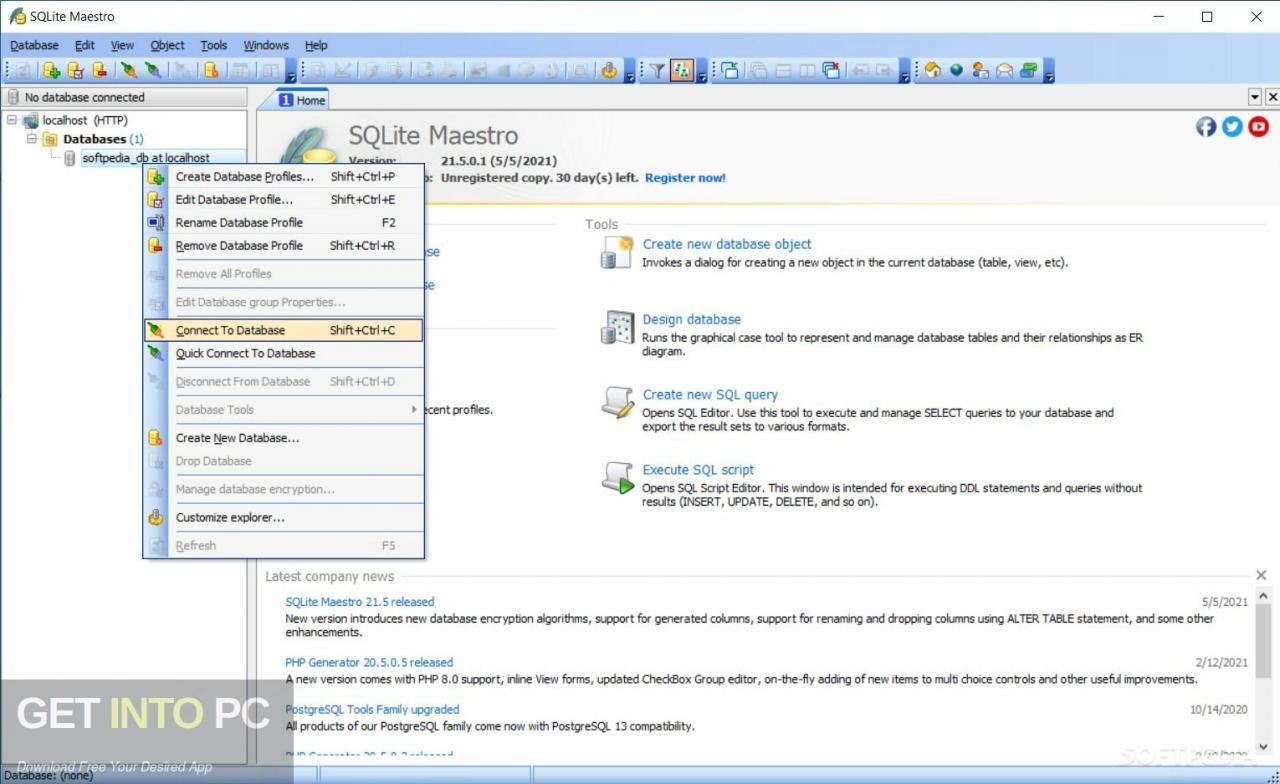Click the filter funnel toolbar icon
This screenshot has width=1280, height=784.
657,70
